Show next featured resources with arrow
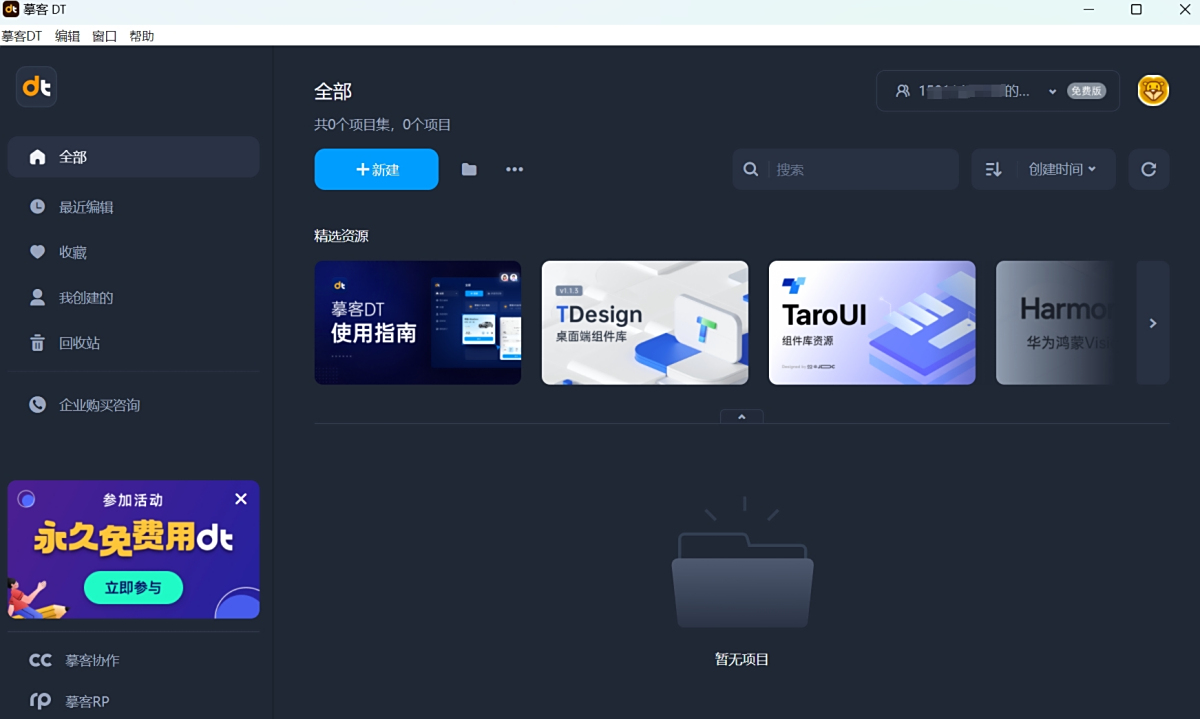 coord(1153,323)
